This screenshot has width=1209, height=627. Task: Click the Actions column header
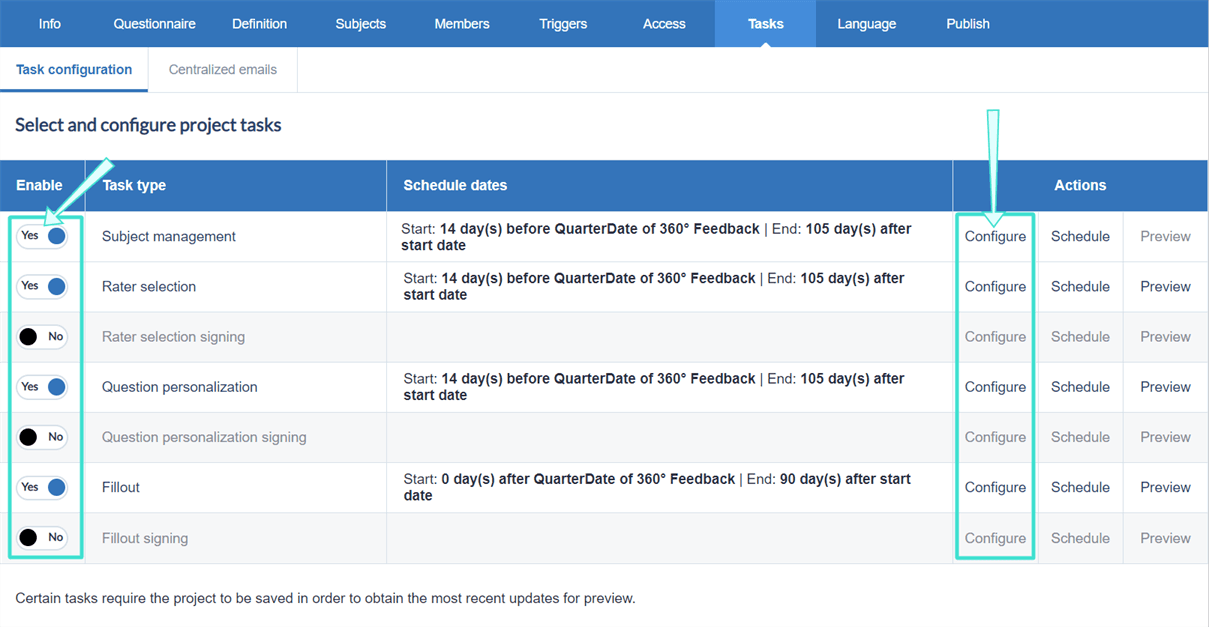pyautogui.click(x=1080, y=185)
